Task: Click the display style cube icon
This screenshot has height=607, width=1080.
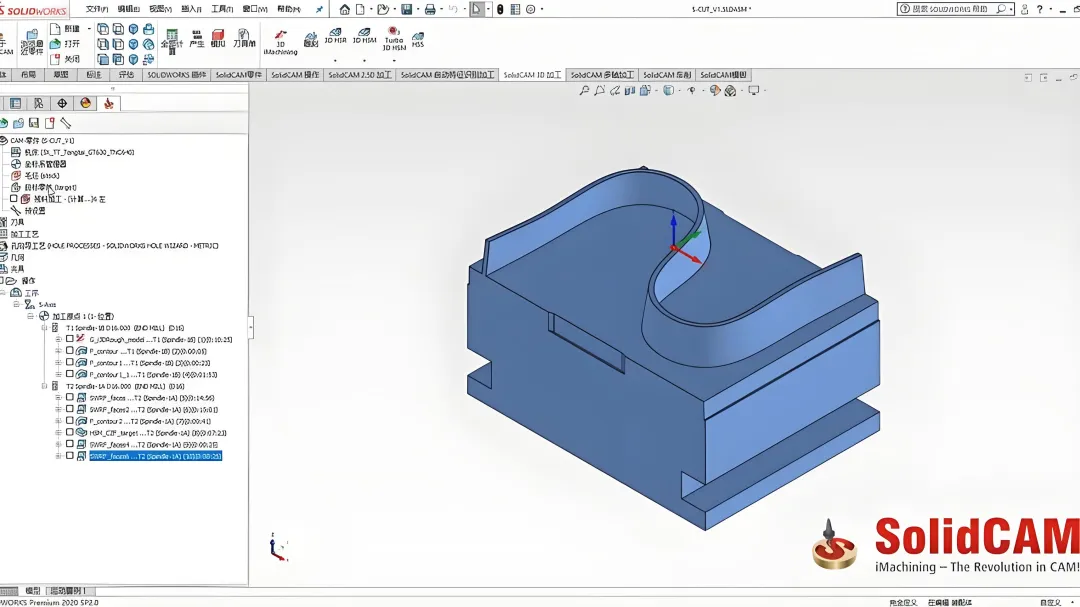Action: (x=668, y=90)
